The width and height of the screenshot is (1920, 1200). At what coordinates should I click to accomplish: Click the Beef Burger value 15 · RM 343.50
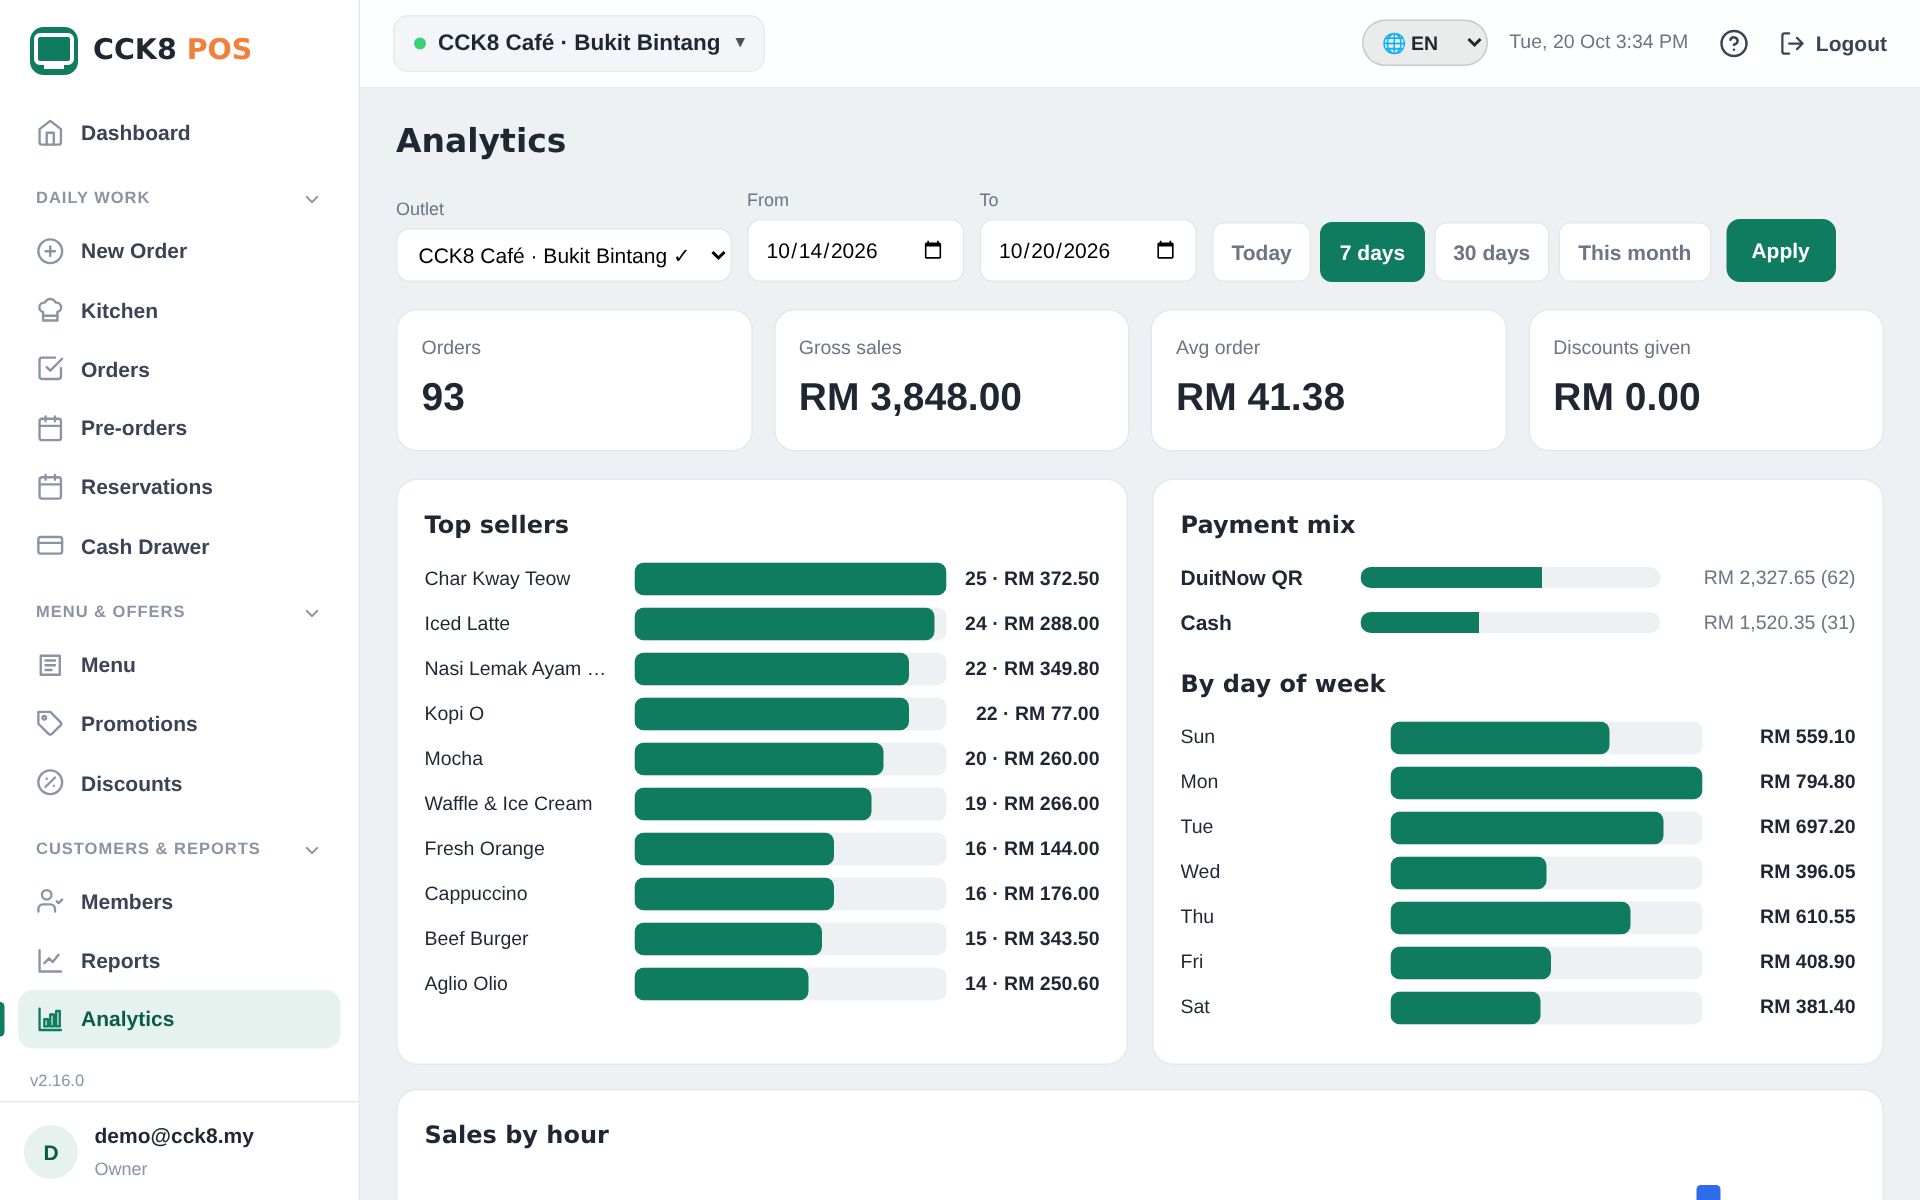pos(1032,938)
